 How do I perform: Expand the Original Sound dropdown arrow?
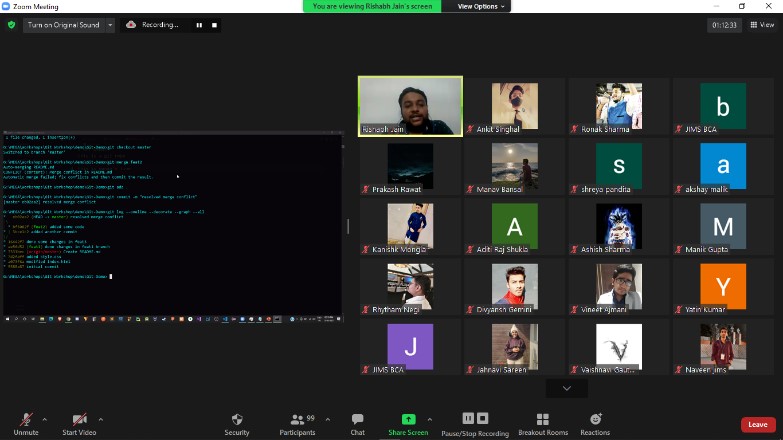(x=110, y=25)
